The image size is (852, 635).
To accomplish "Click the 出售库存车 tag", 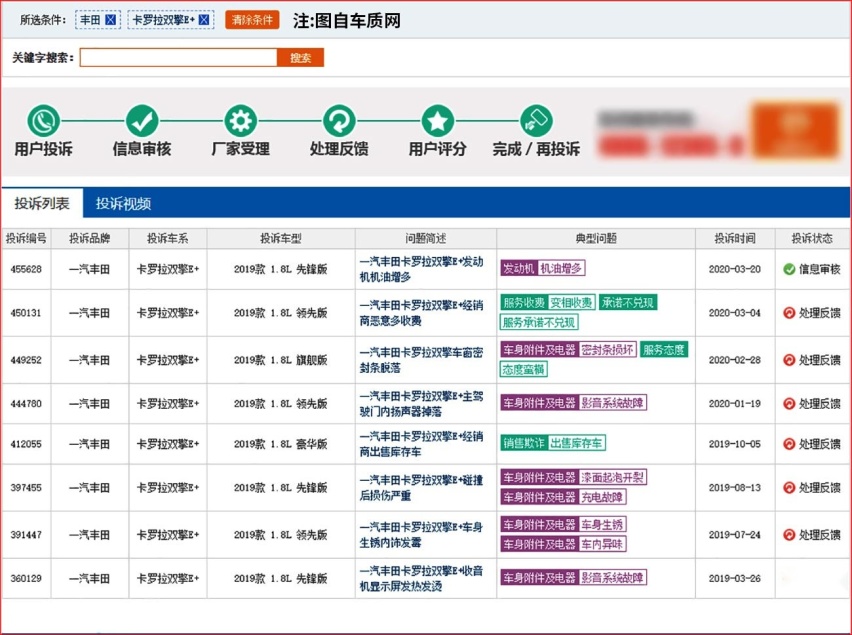I will [576, 443].
